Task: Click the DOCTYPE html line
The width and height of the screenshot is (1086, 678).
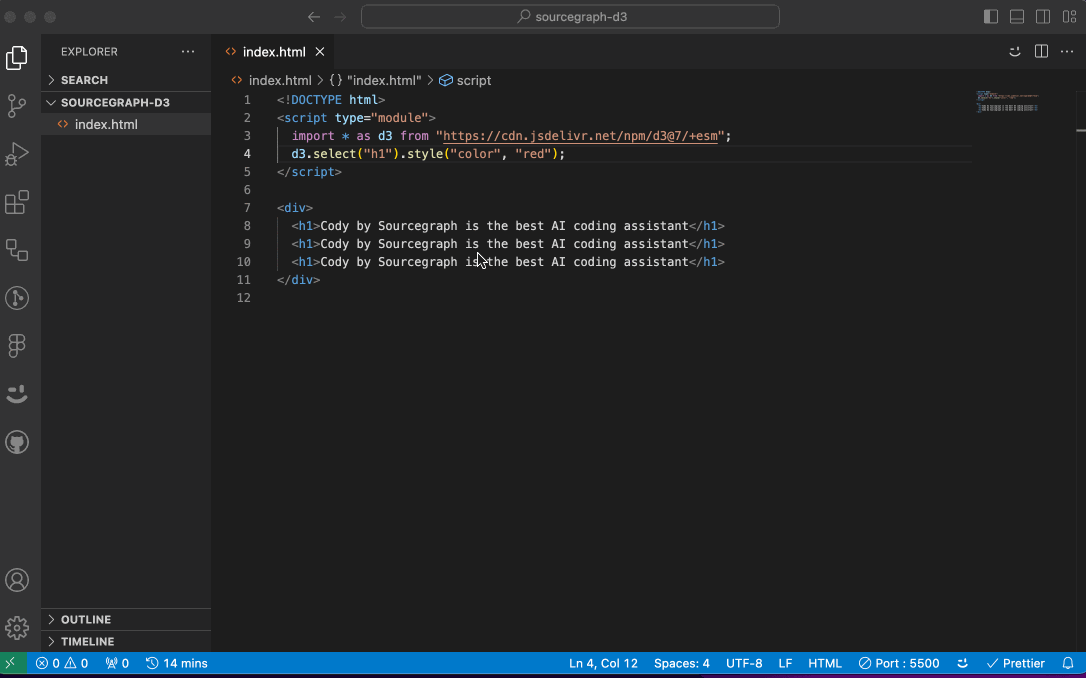Action: click(331, 100)
